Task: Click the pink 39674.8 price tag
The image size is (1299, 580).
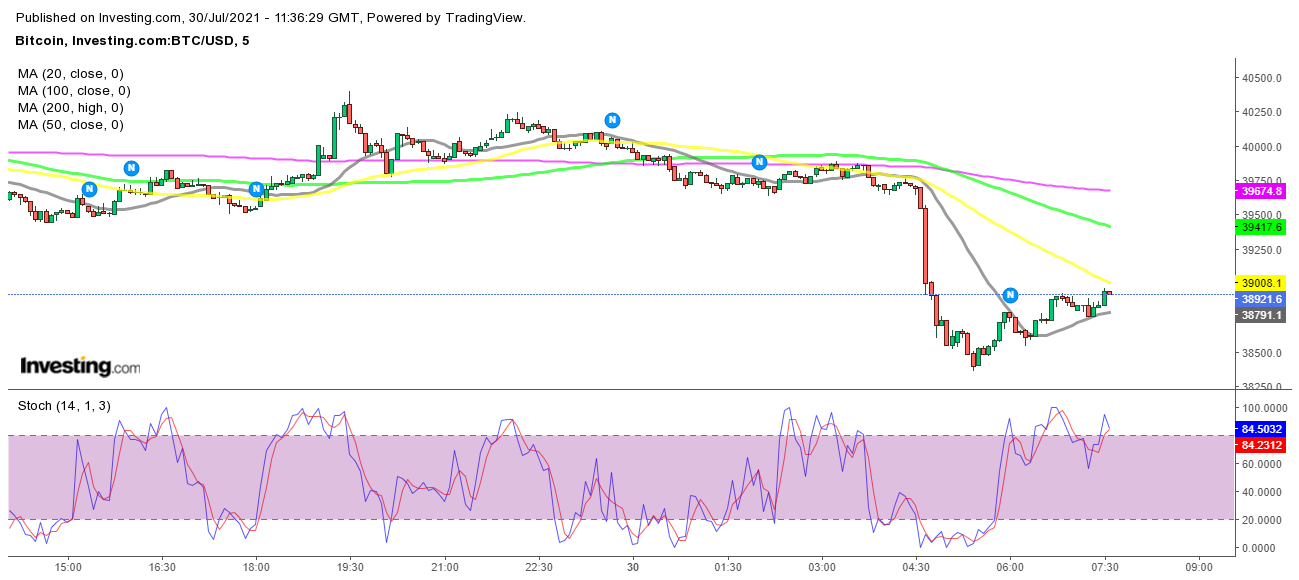Action: click(x=1261, y=191)
